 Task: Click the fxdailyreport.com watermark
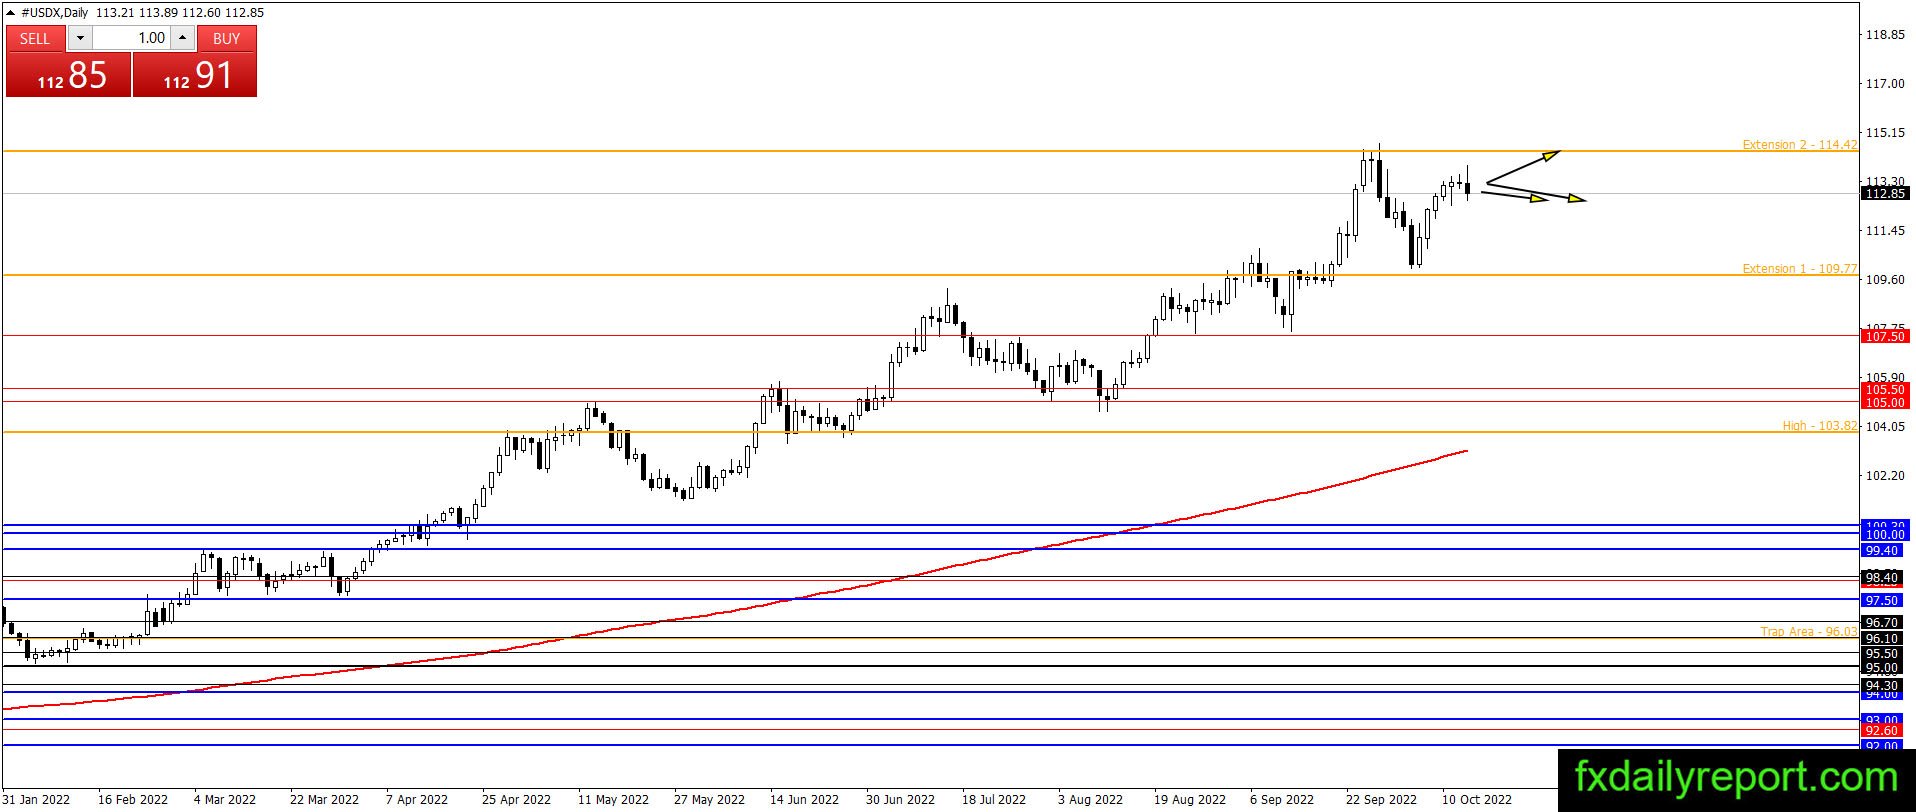click(1736, 776)
